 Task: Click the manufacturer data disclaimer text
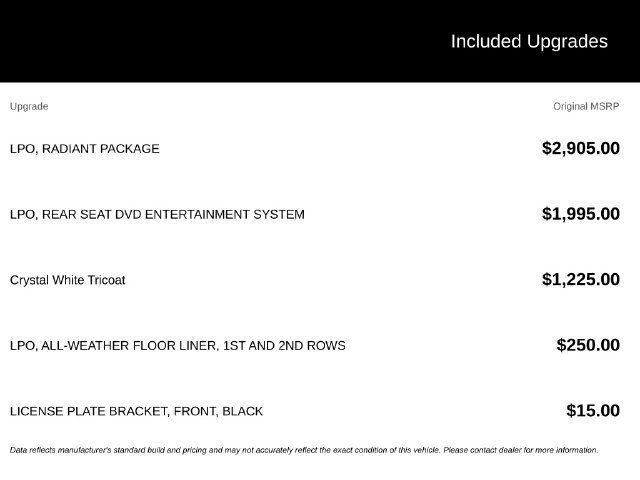coord(304,450)
